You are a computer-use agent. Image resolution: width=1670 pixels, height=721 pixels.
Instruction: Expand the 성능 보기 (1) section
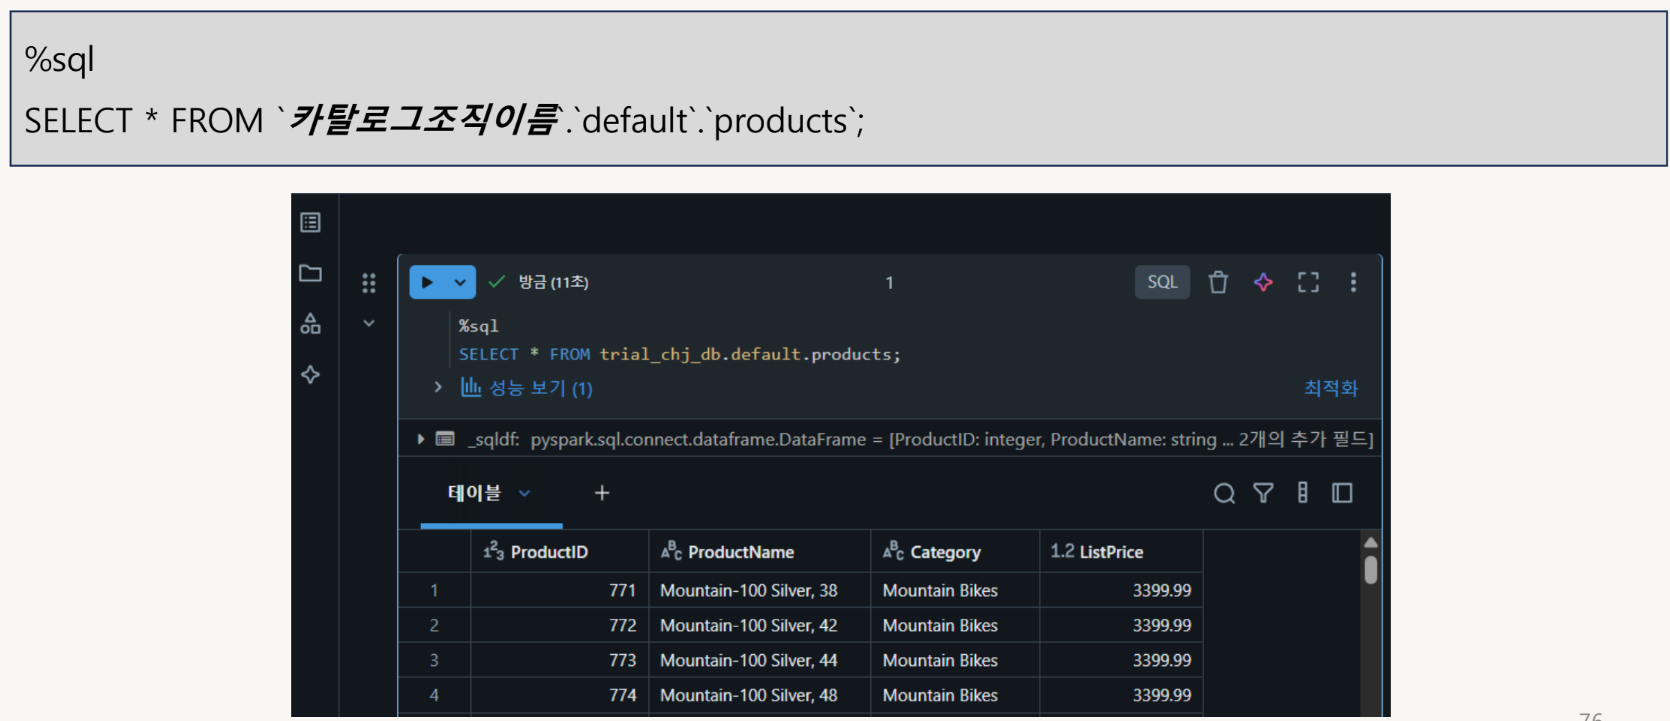point(438,387)
